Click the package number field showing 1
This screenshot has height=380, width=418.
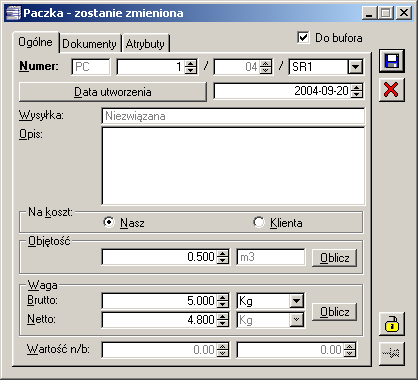point(151,67)
